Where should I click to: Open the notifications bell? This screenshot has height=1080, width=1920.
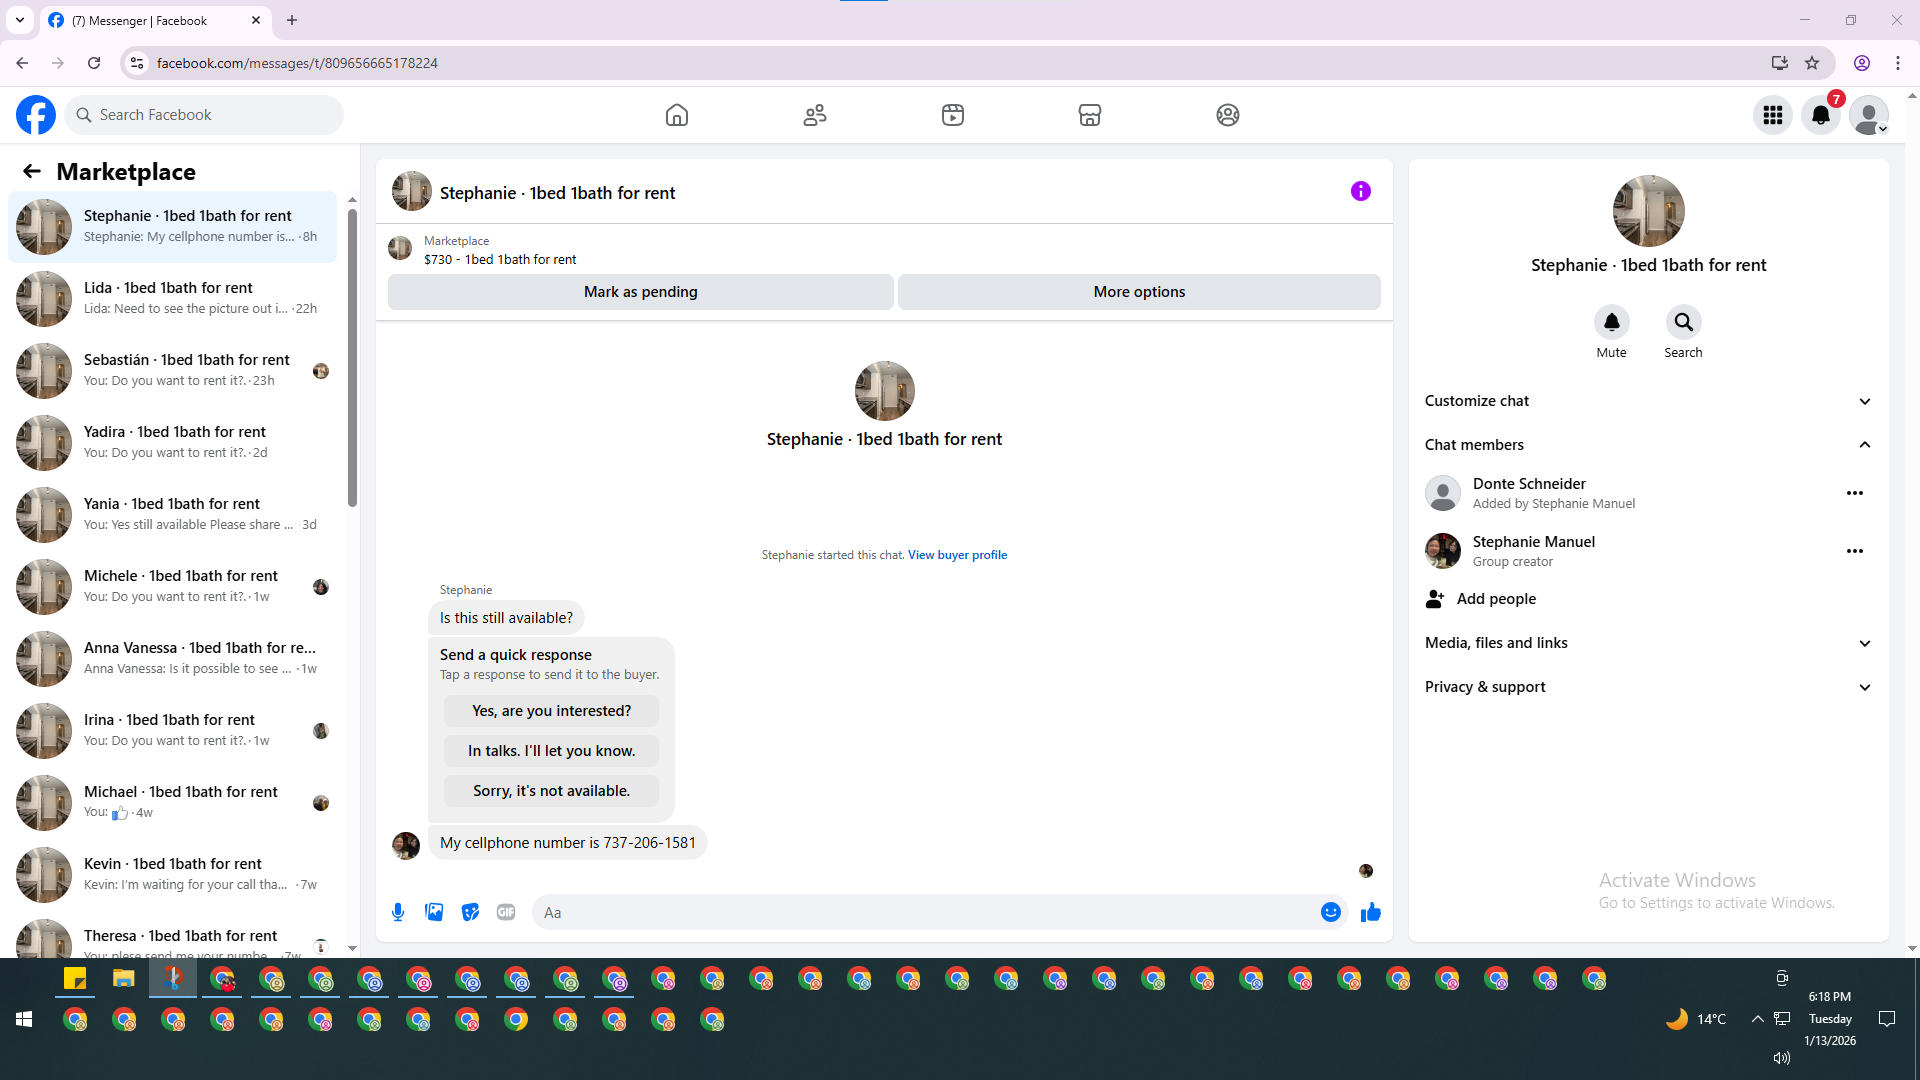pos(1820,115)
